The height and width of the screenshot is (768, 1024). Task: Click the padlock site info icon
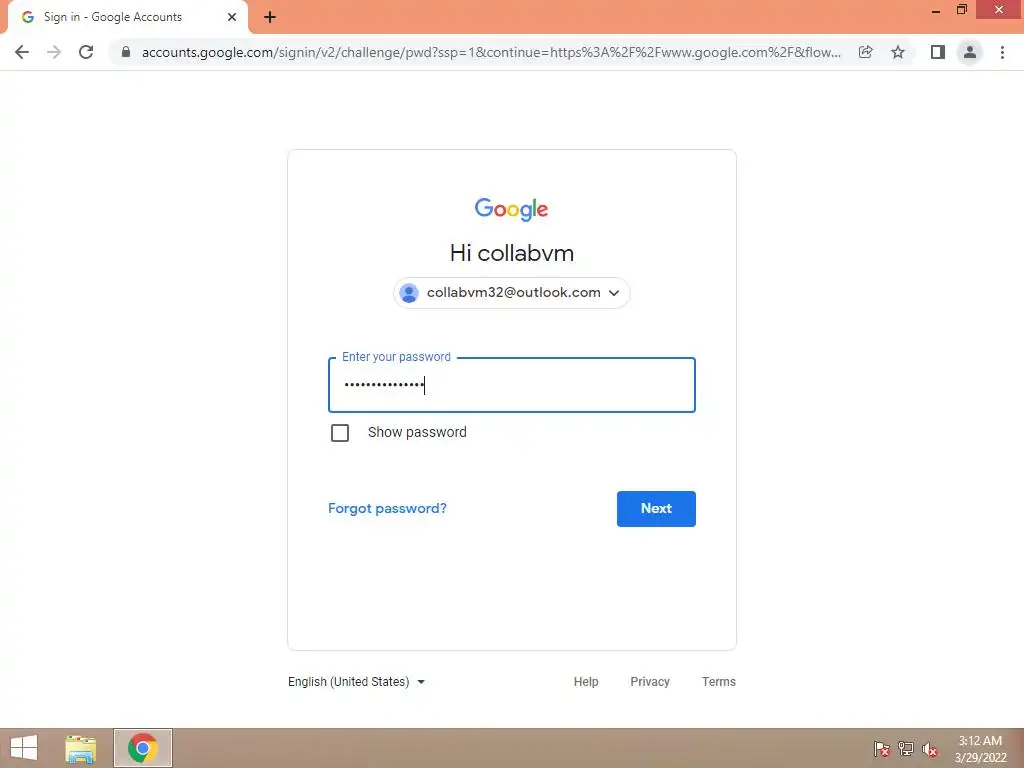point(126,52)
